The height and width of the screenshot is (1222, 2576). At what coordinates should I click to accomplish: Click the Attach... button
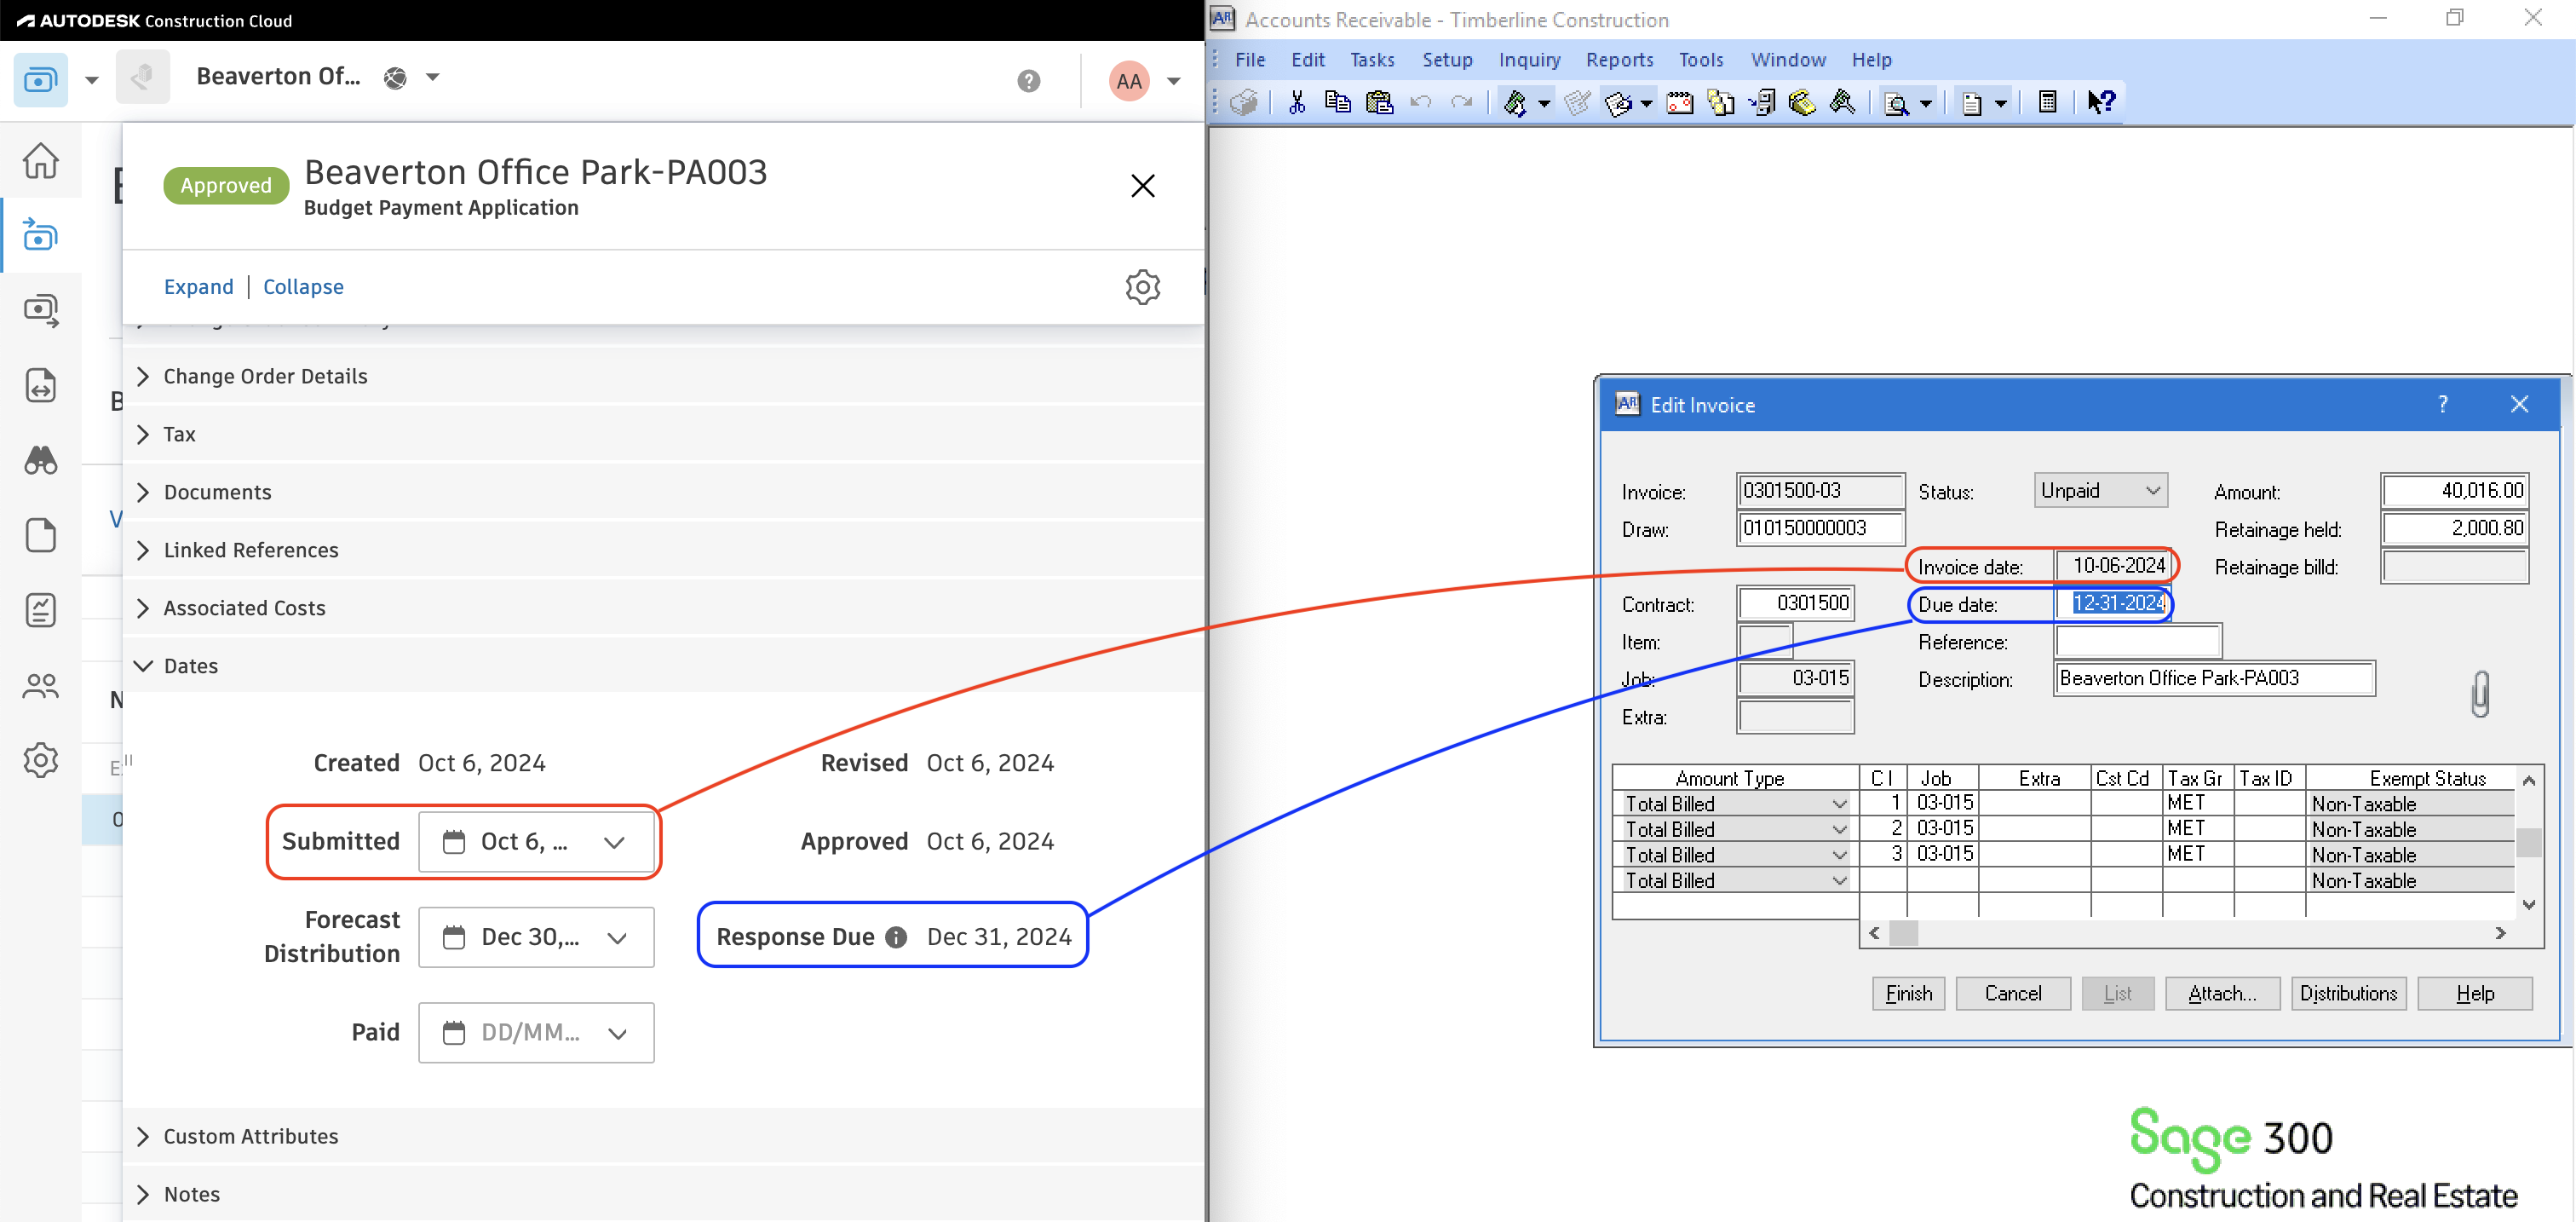pos(2222,994)
